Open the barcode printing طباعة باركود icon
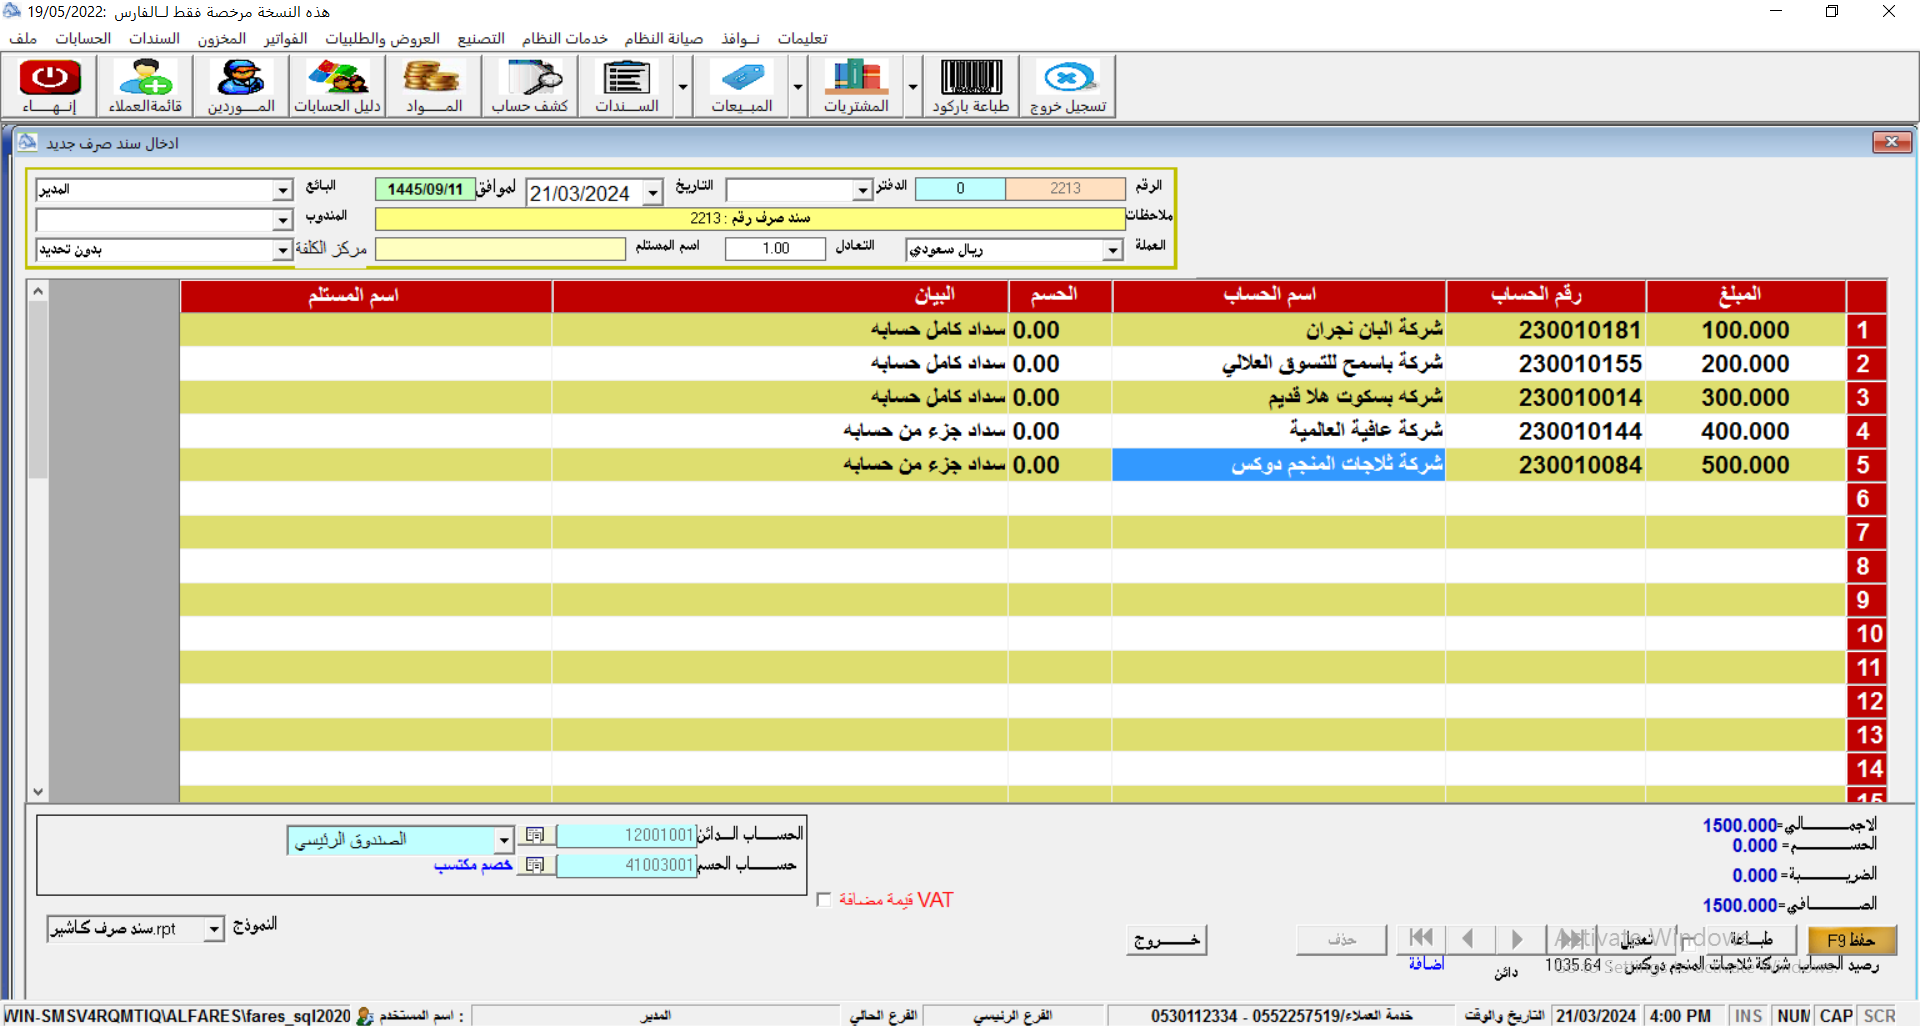 [971, 86]
